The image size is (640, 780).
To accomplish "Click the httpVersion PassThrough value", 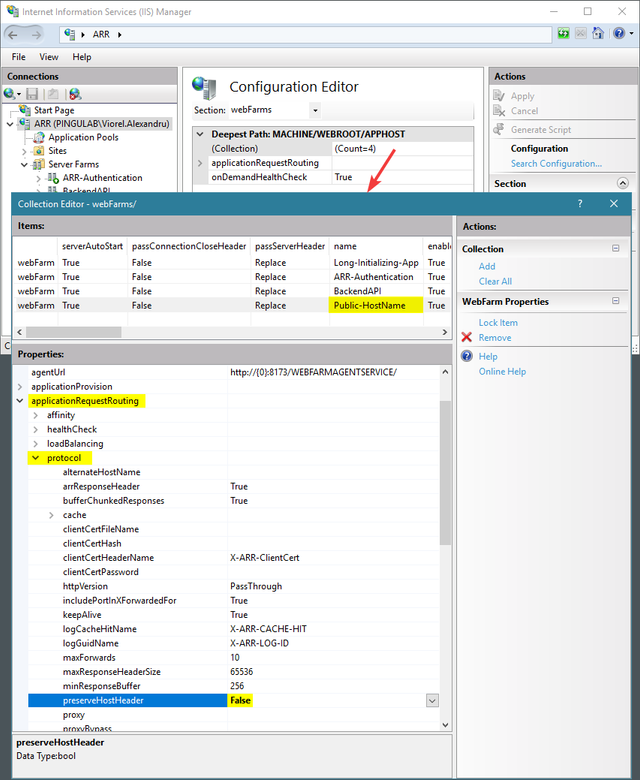I will pos(256,586).
